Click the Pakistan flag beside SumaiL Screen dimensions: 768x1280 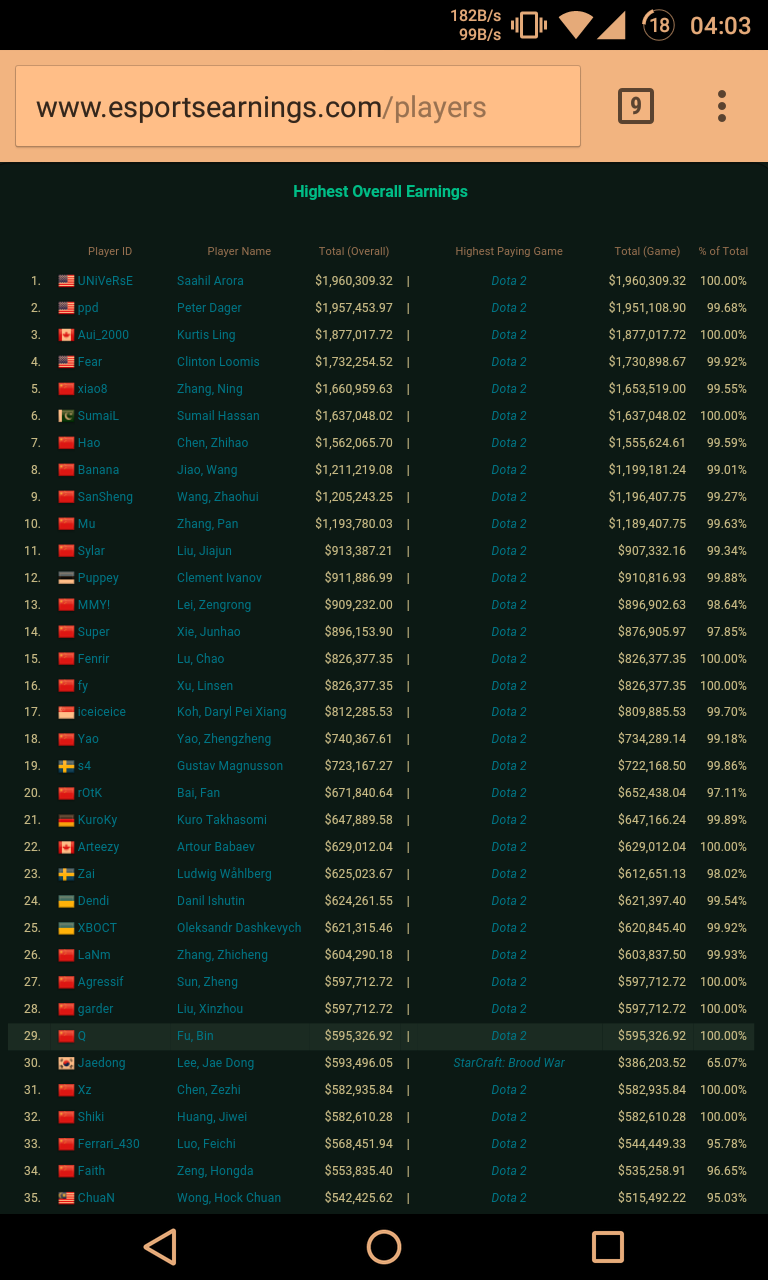click(x=66, y=416)
